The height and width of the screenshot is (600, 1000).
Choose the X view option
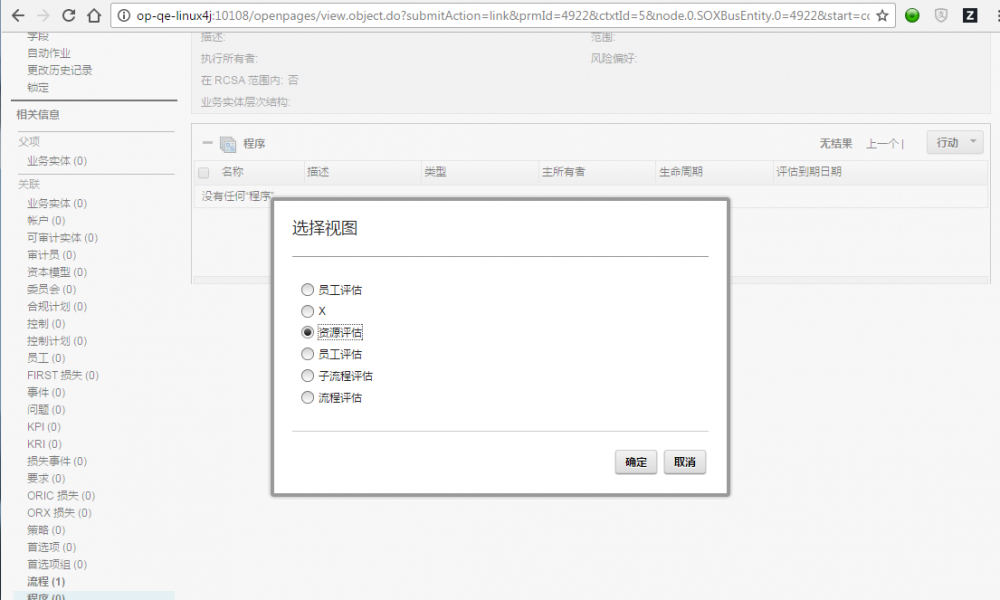(308, 310)
